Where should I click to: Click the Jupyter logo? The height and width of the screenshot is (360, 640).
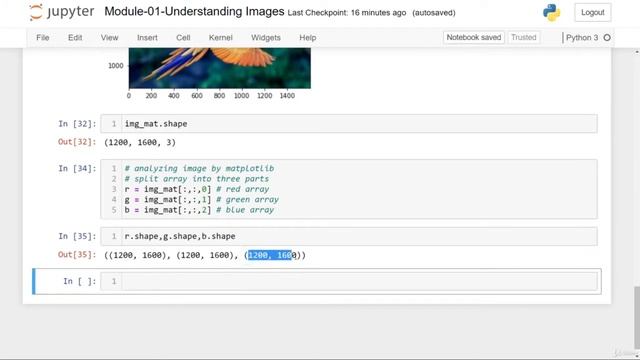pyautogui.click(x=61, y=12)
